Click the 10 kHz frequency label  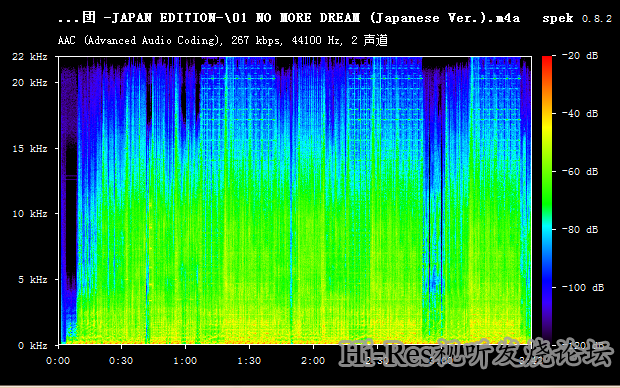coord(30,214)
